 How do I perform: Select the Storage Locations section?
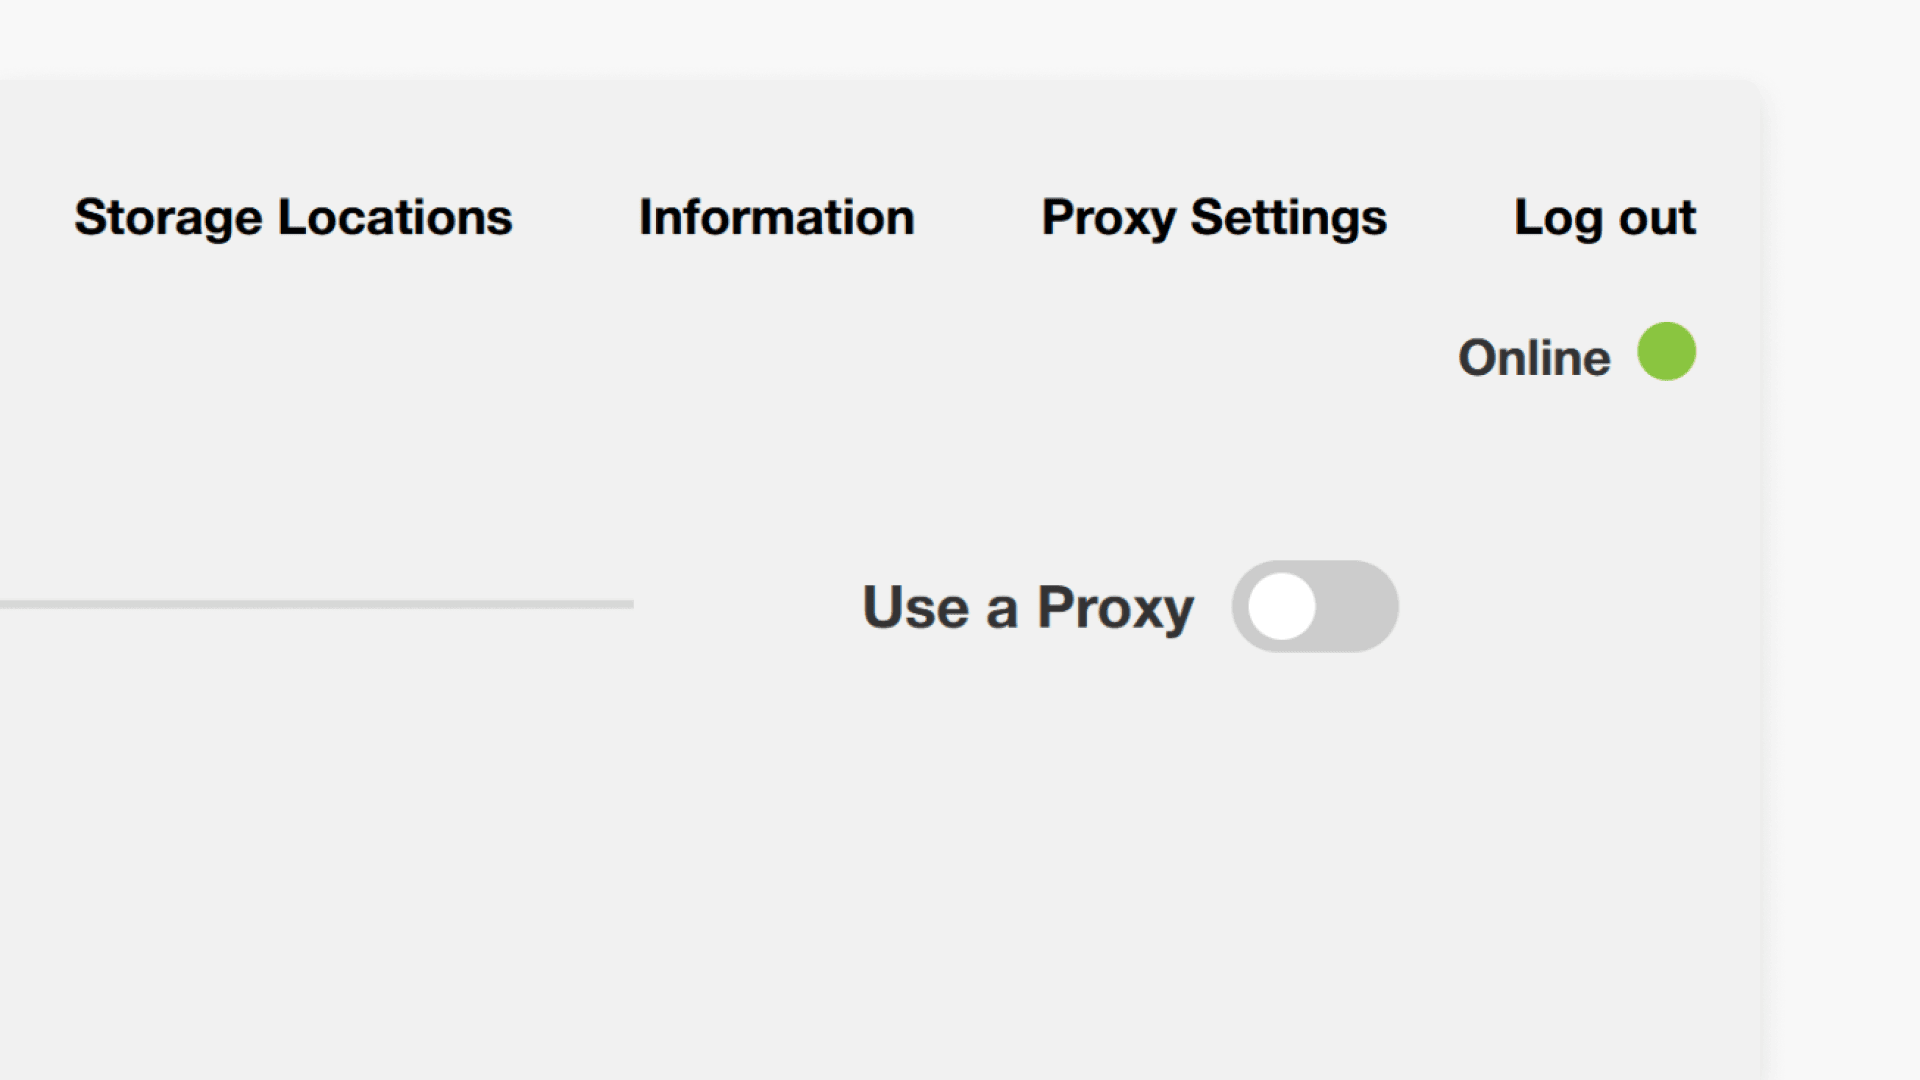[x=293, y=218]
